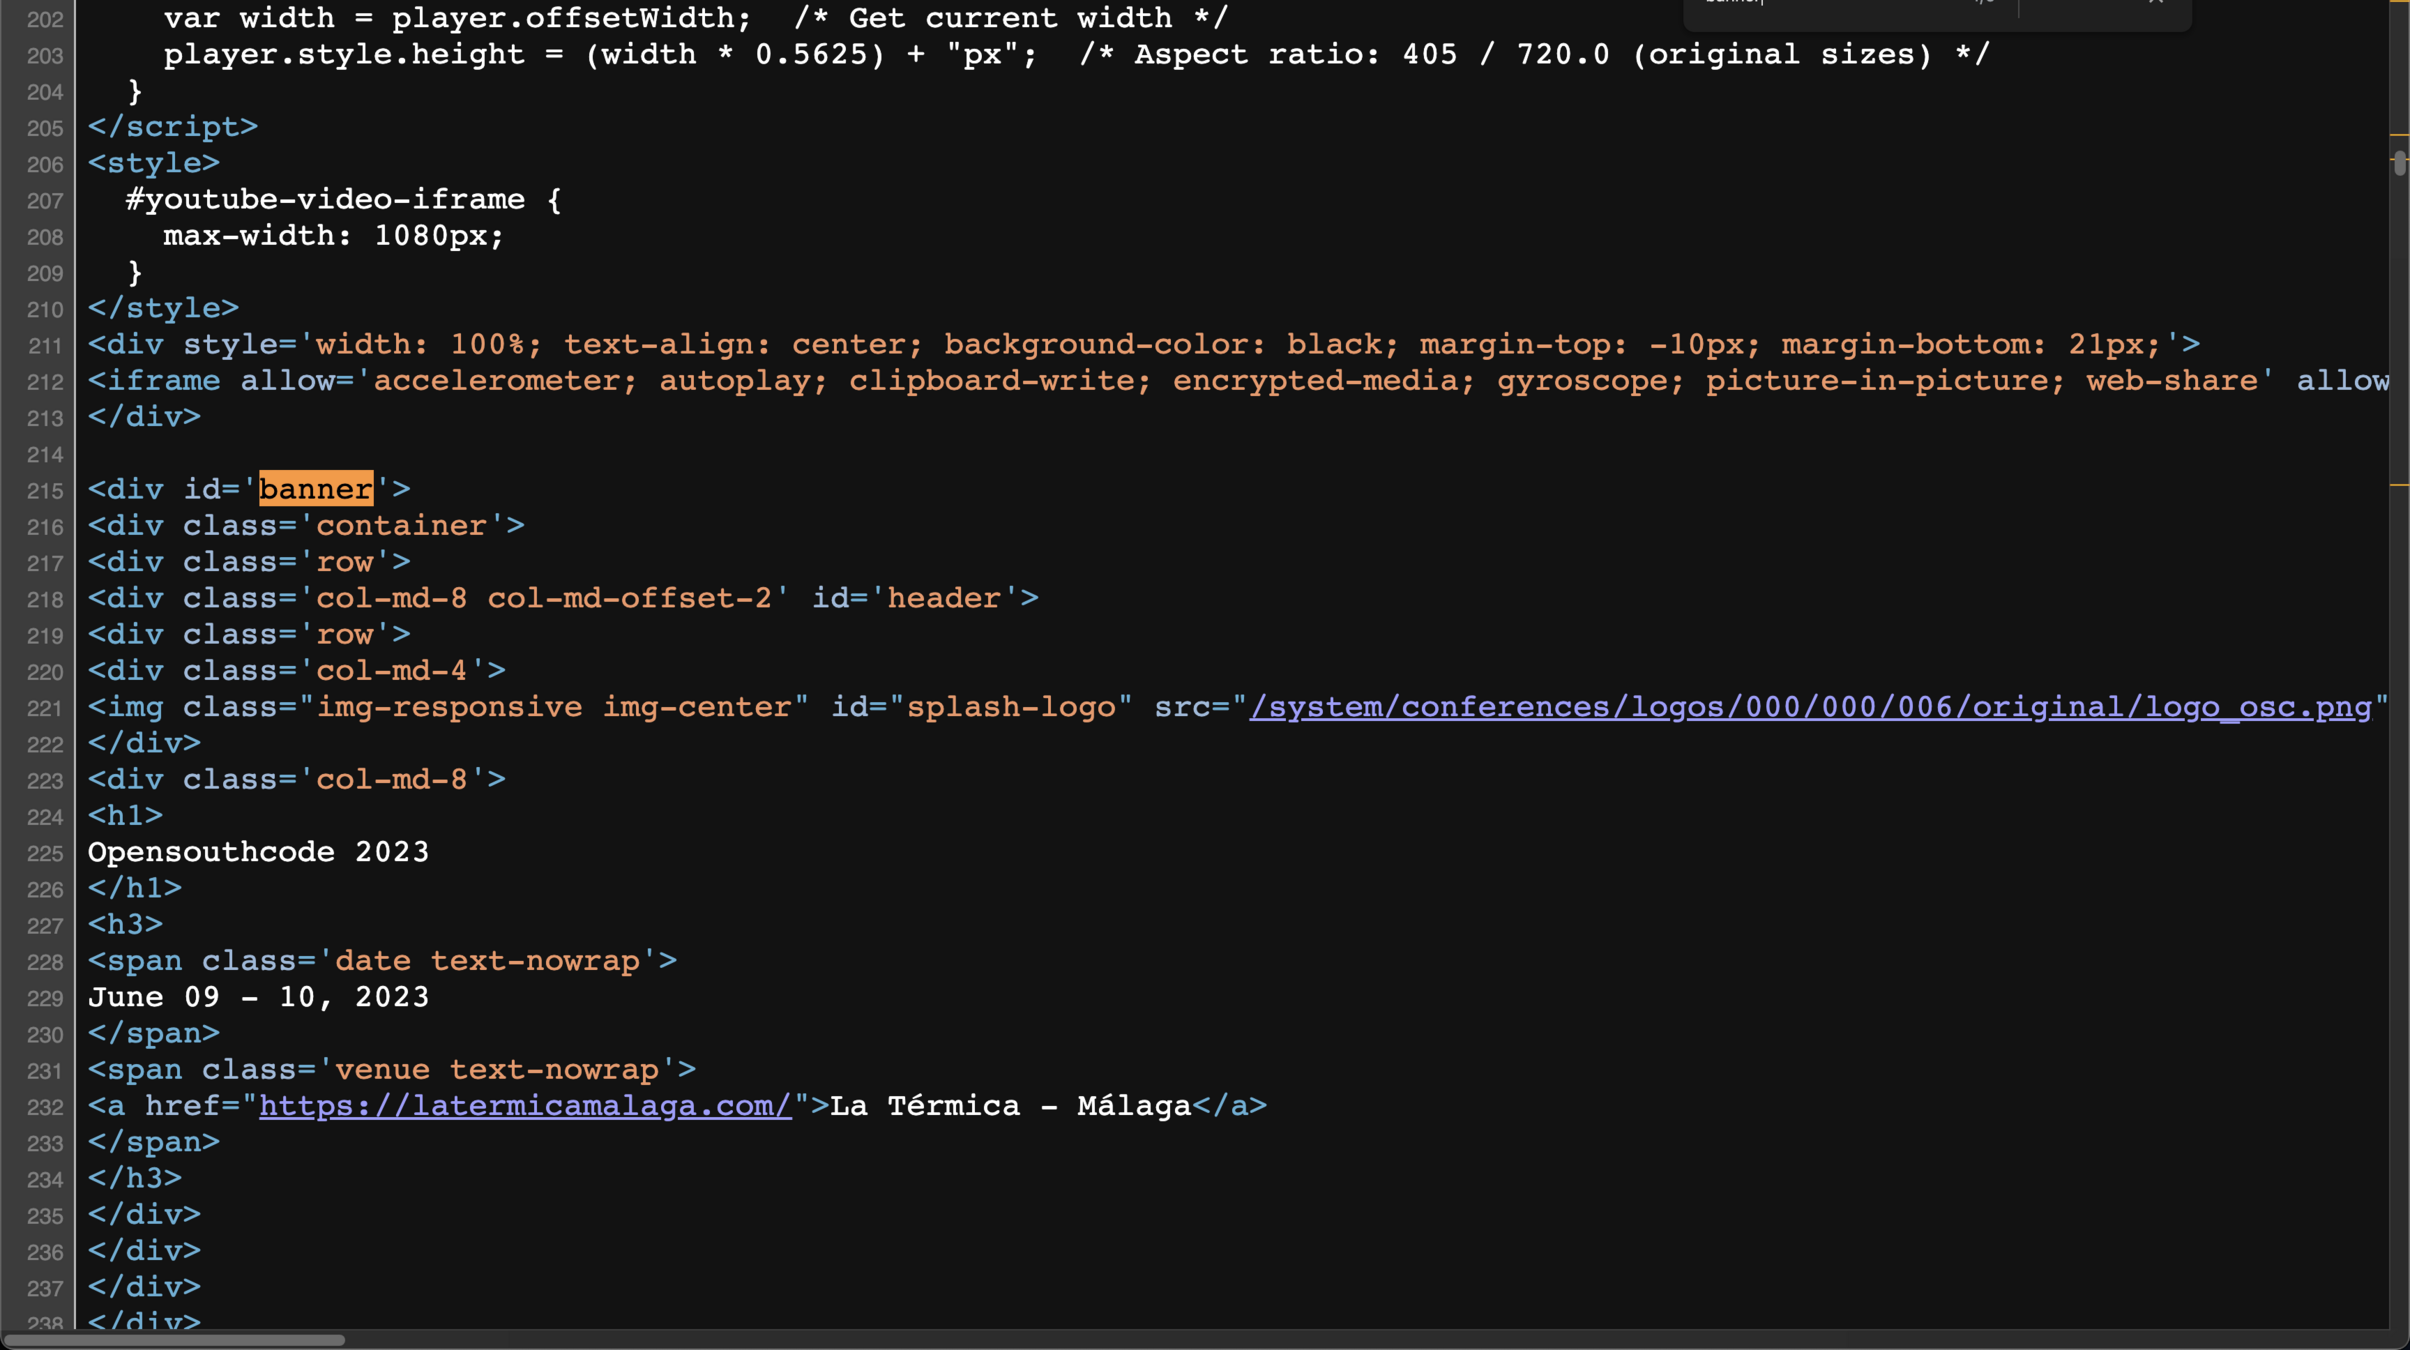Click the vertical scrollbar thumb
Viewport: 2410px width, 1350px height.
point(2399,164)
